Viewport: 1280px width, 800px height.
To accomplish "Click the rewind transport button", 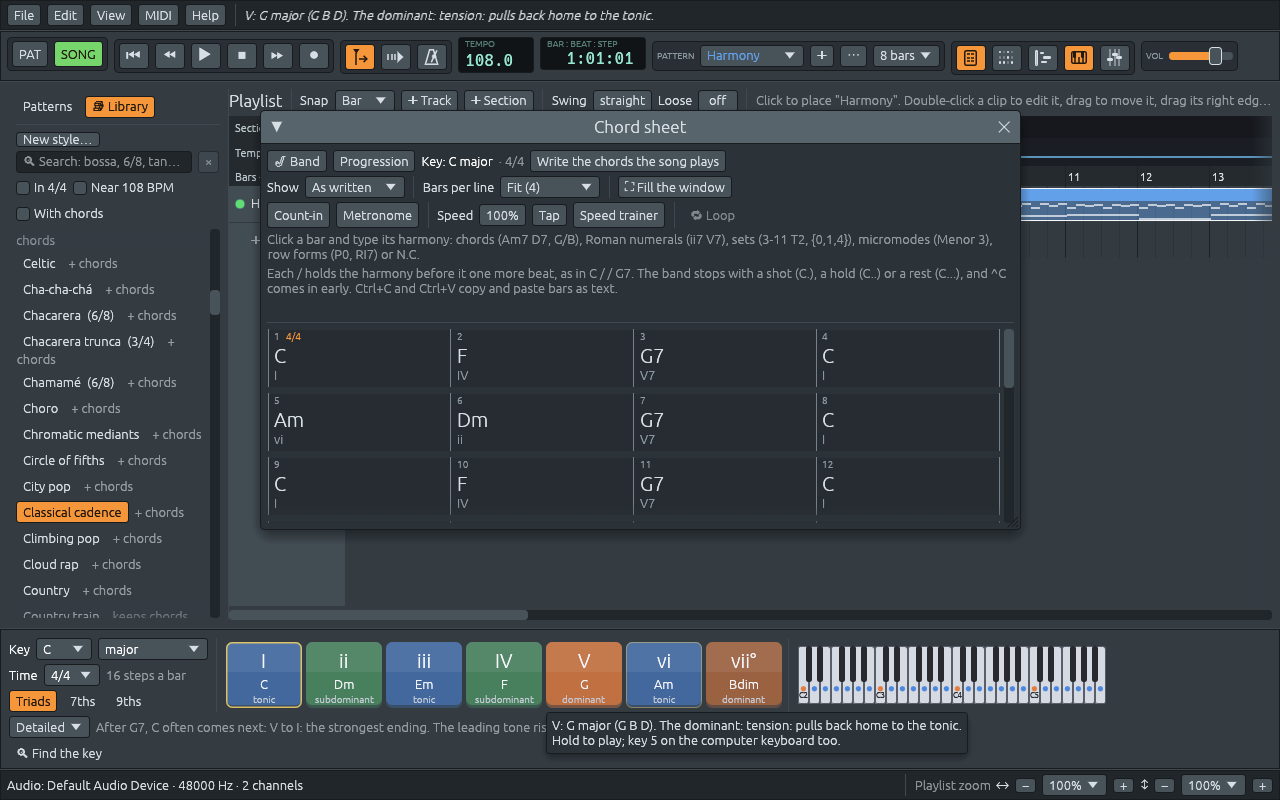I will [x=169, y=56].
